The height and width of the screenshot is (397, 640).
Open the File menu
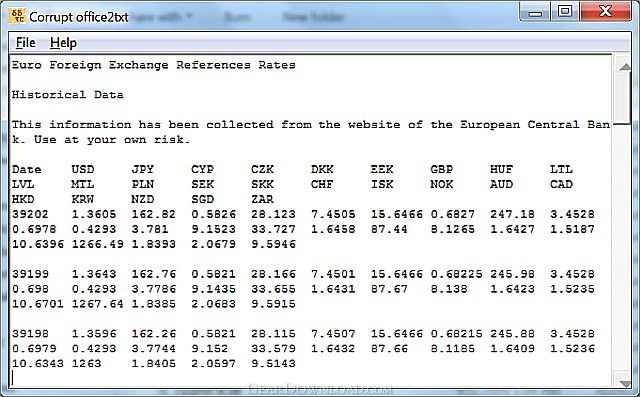(25, 42)
